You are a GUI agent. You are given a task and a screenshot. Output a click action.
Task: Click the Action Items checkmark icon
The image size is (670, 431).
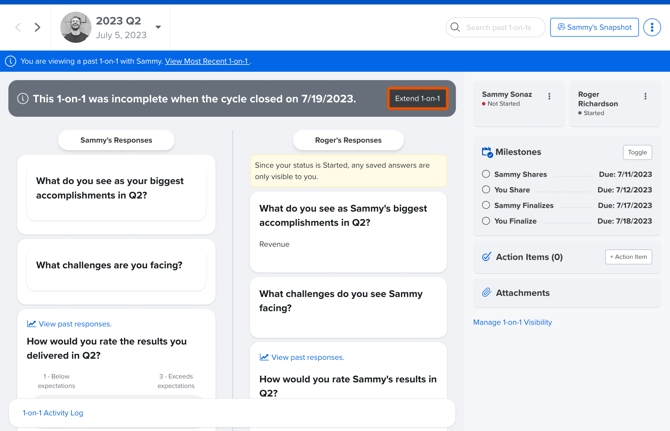487,257
